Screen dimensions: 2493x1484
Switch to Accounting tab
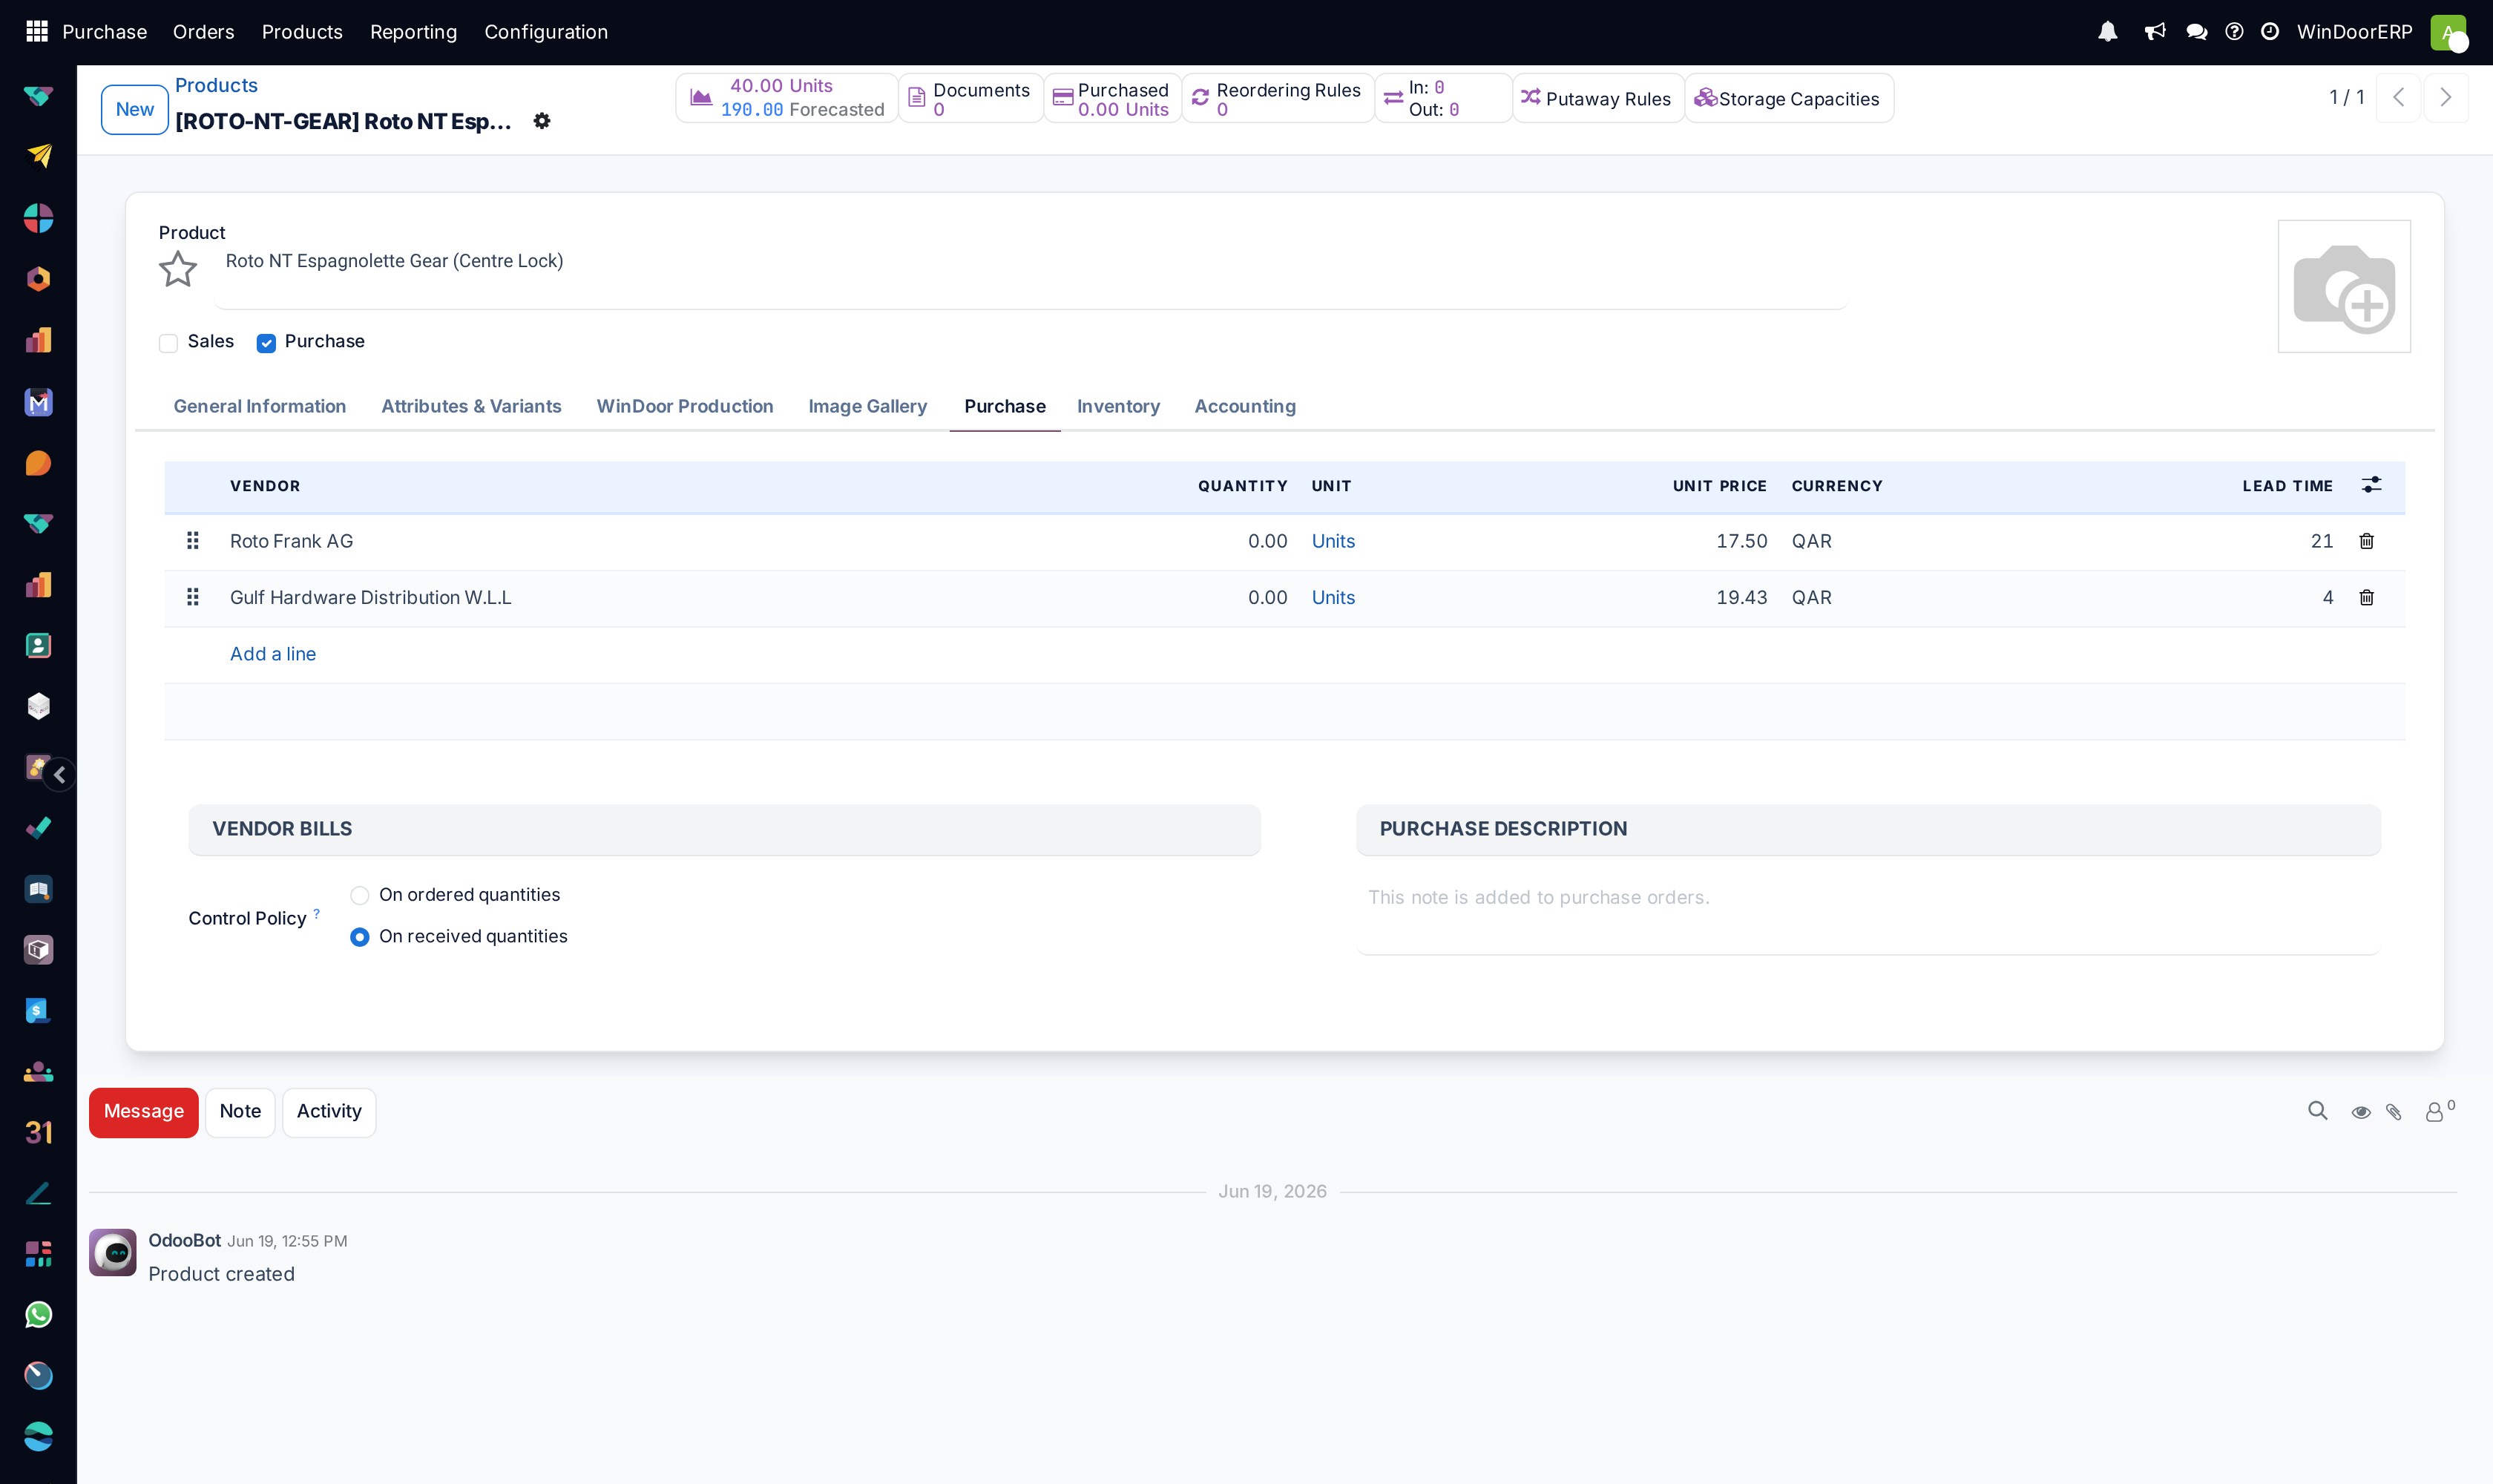pos(1245,406)
